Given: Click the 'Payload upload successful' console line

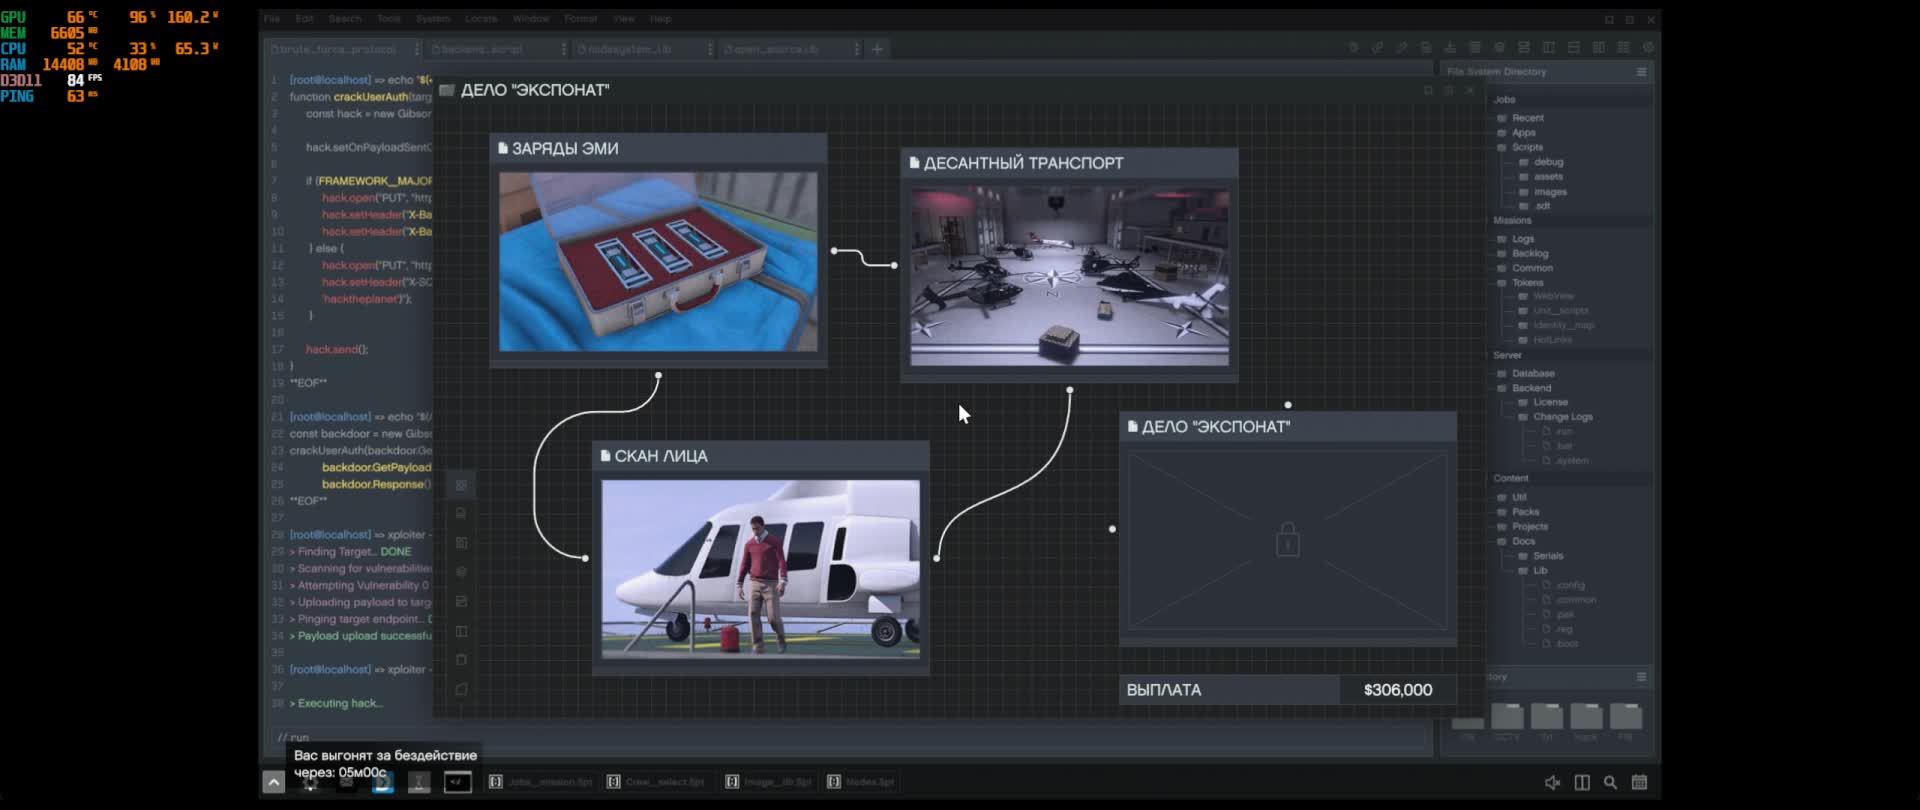Looking at the screenshot, I should coord(361,636).
